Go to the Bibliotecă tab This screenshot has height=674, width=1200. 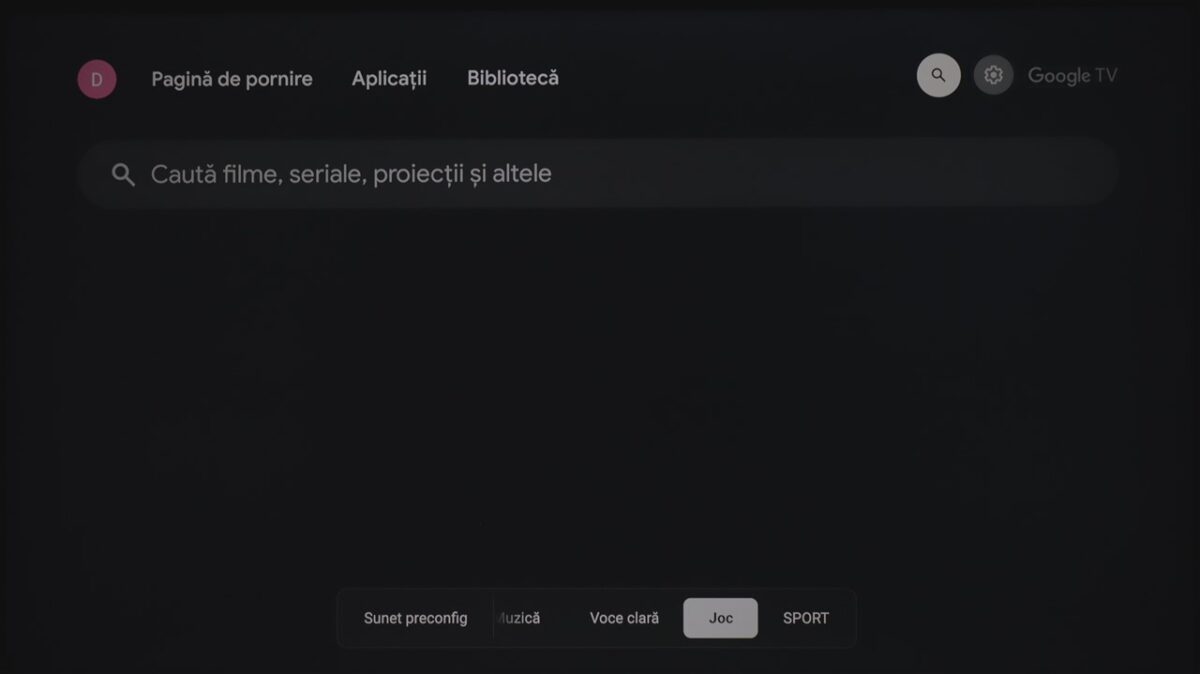coord(513,78)
